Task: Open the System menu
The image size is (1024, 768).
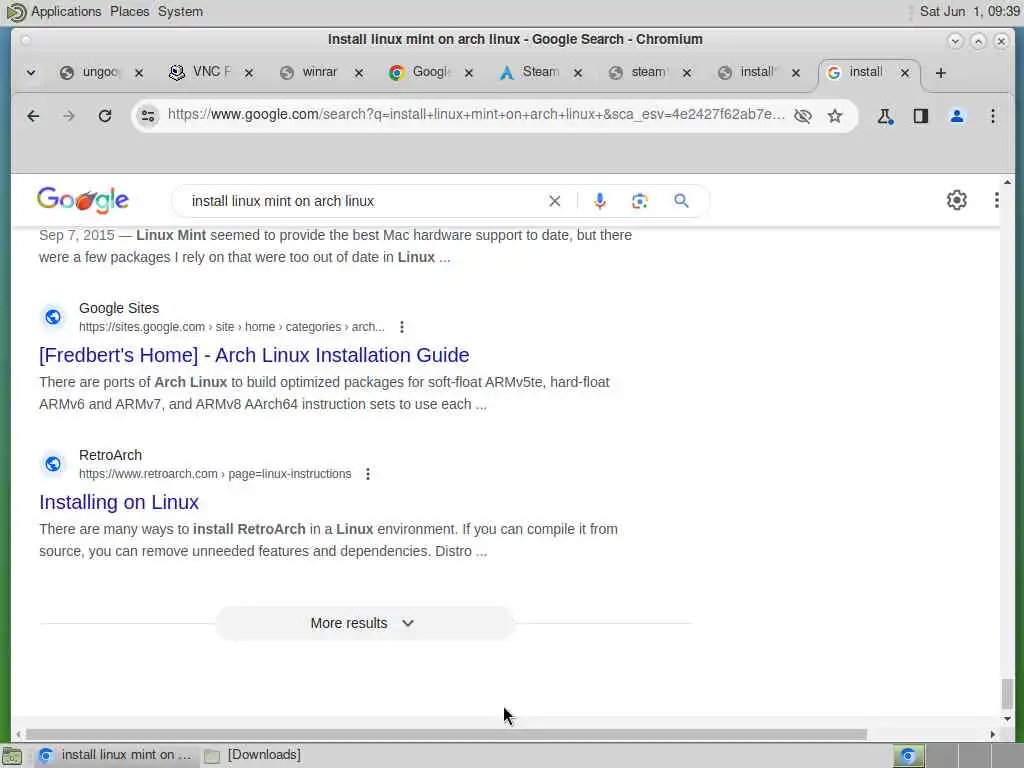Action: tap(180, 12)
